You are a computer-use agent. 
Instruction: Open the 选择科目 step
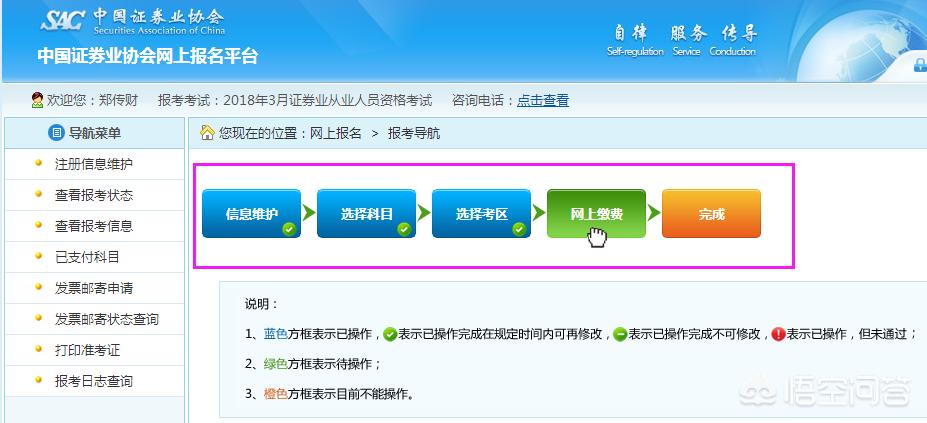pos(367,214)
